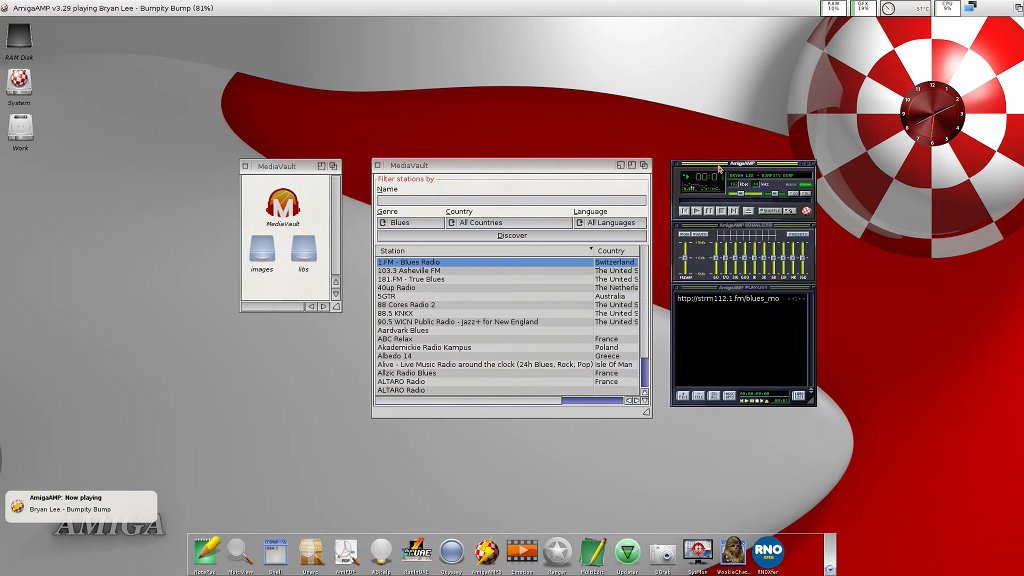Screen dimensions: 1024x576
Task: Open Odyssey browser from the dock
Action: 451,552
